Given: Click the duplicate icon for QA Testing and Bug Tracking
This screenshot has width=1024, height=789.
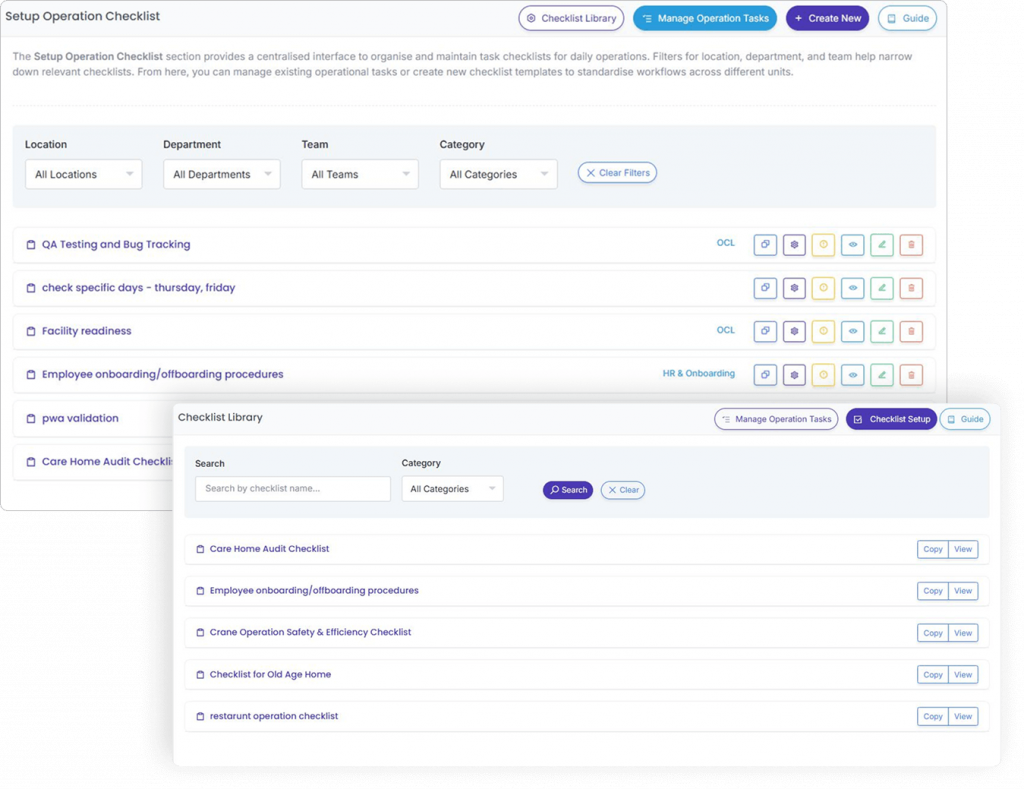Looking at the screenshot, I should 765,244.
